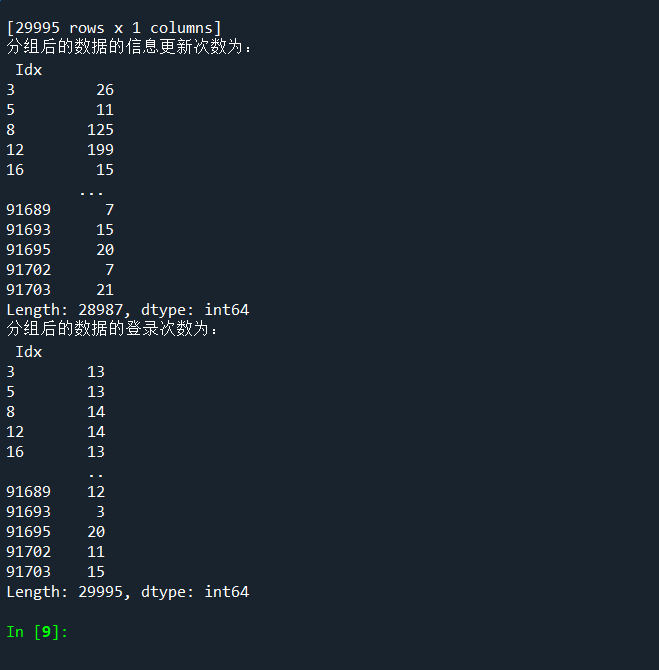Viewport: 659px width, 670px height.
Task: Click the Idx header above update counts
Action: (28, 70)
